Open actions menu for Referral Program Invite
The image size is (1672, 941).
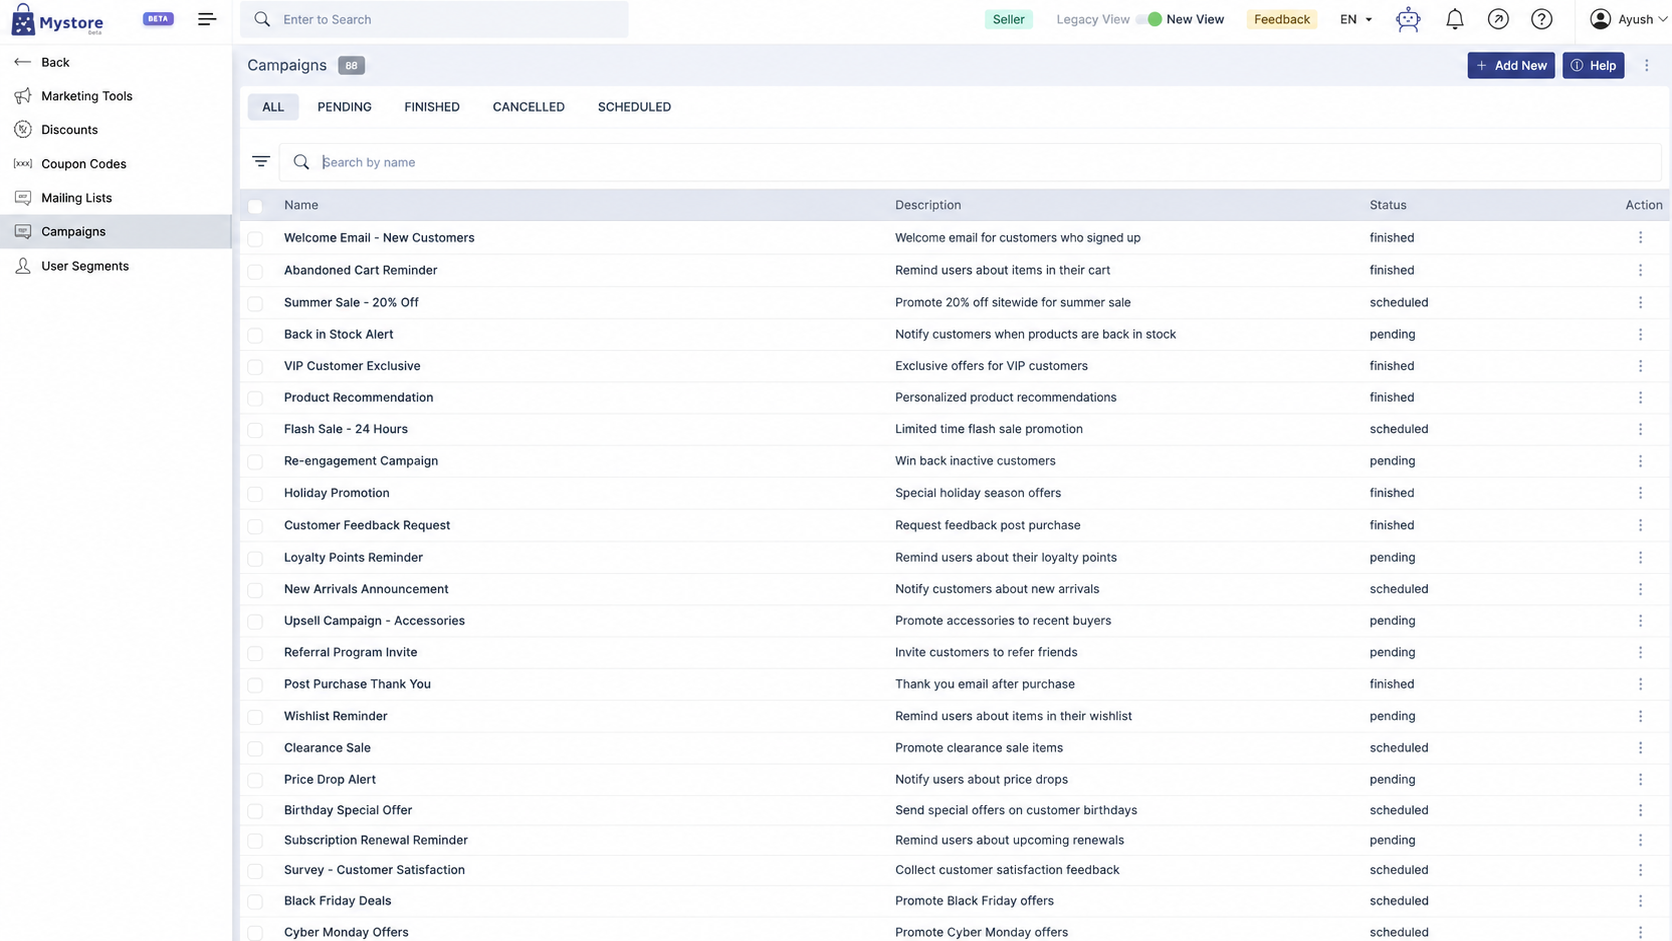[x=1640, y=652]
